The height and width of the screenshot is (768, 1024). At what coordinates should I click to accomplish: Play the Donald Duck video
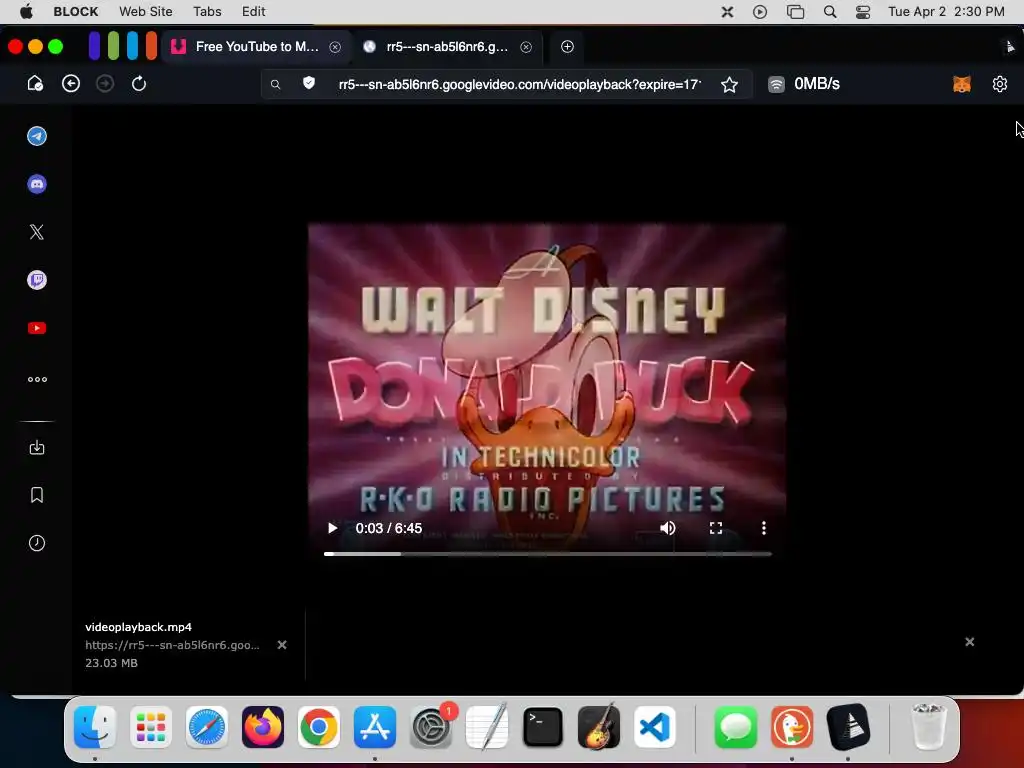tap(332, 528)
